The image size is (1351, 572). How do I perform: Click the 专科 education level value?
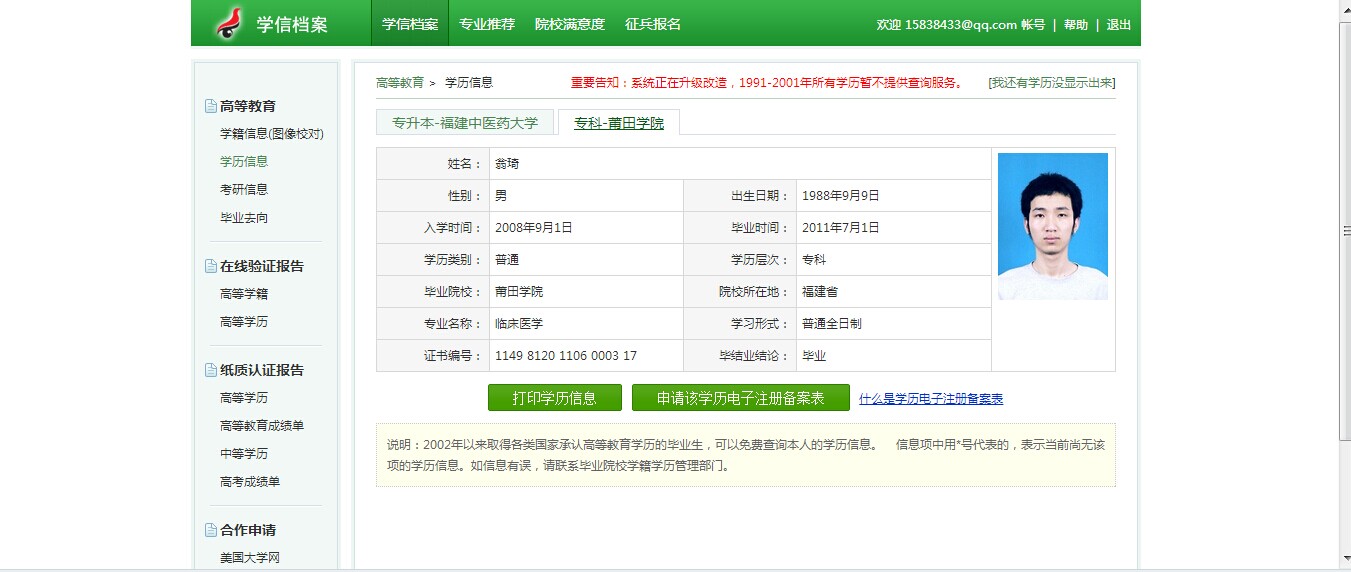click(814, 260)
